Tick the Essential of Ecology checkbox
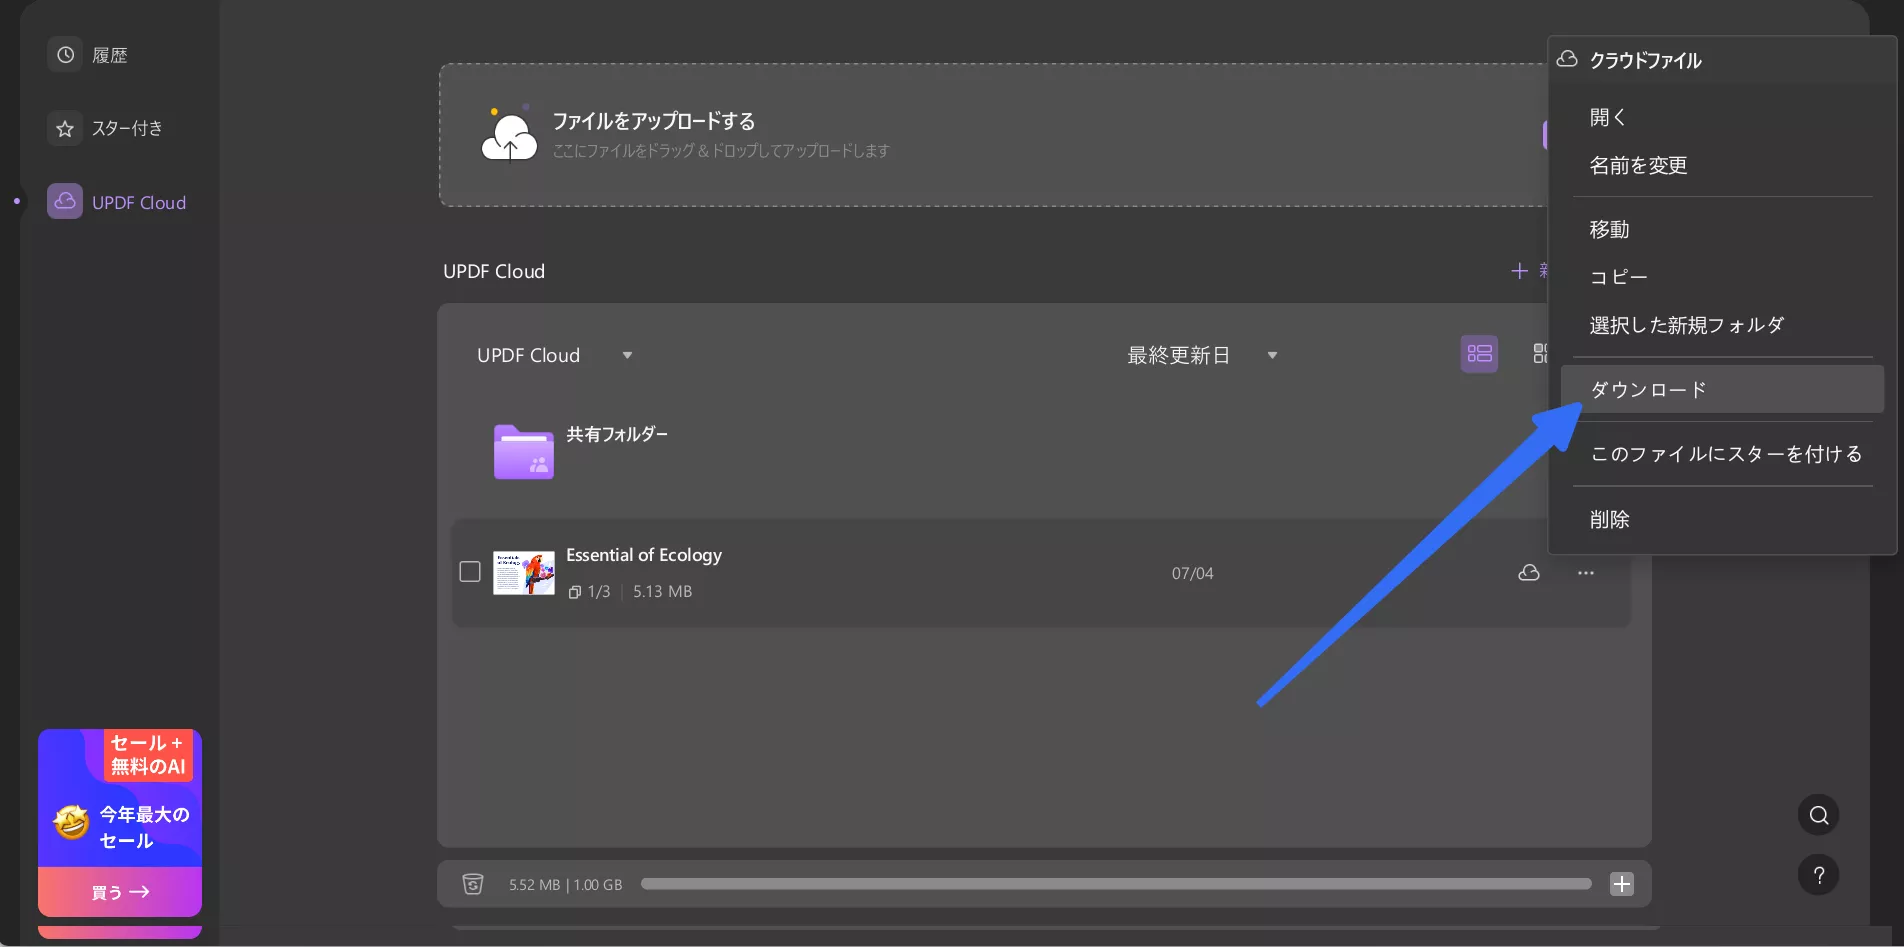The image size is (1904, 947). 470,572
